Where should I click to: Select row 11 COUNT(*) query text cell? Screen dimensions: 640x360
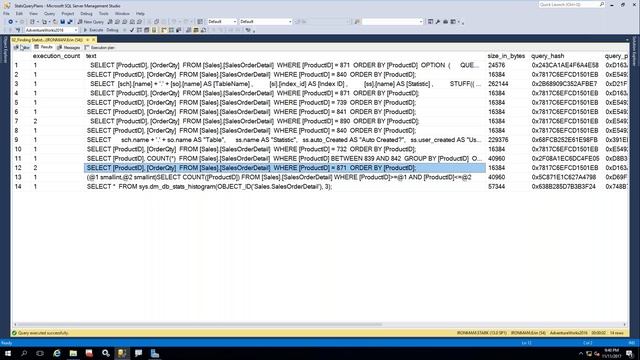[x=284, y=158]
